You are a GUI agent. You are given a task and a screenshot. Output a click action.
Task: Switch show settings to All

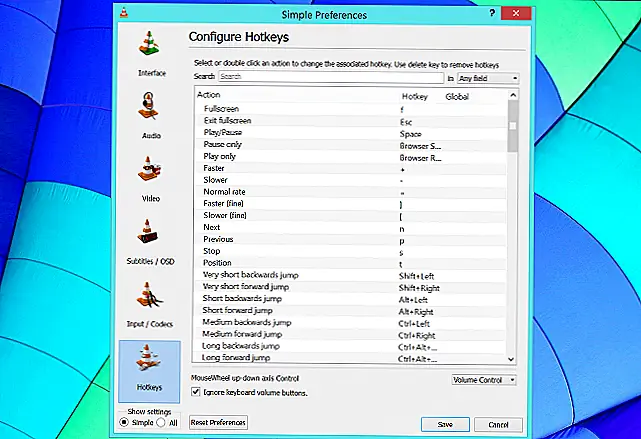point(160,422)
